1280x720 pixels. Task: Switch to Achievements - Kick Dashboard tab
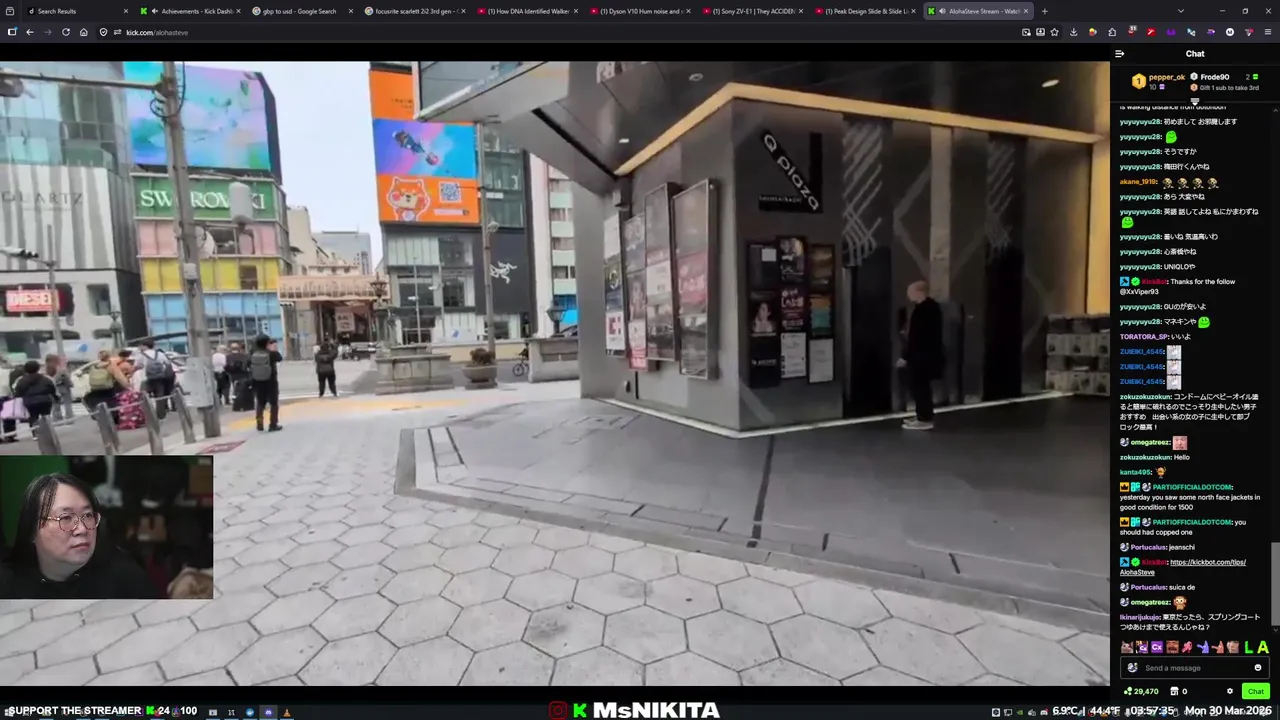pyautogui.click(x=188, y=11)
